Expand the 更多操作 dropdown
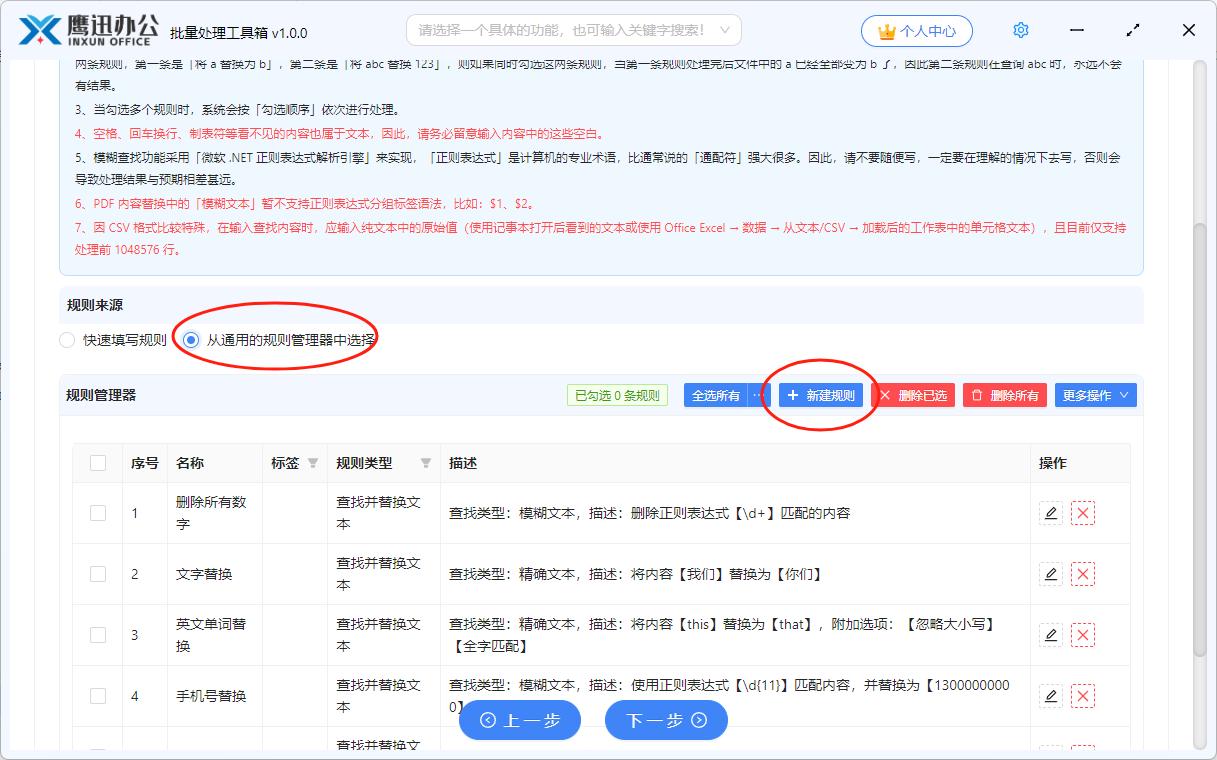Viewport: 1217px width, 760px height. pyautogui.click(x=1095, y=395)
